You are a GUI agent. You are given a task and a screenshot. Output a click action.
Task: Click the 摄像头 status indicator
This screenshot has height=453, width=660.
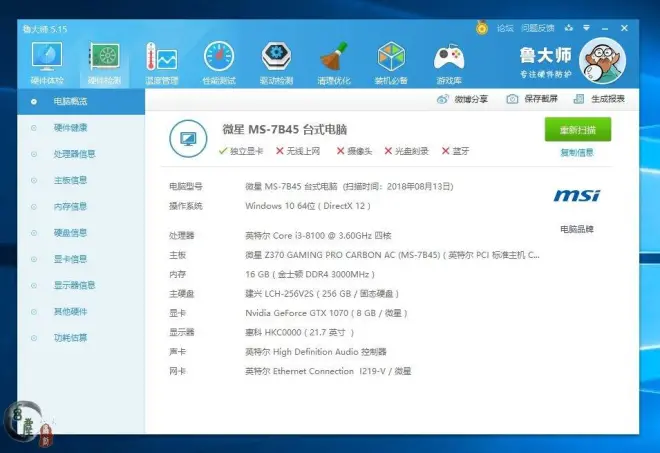tap(354, 151)
